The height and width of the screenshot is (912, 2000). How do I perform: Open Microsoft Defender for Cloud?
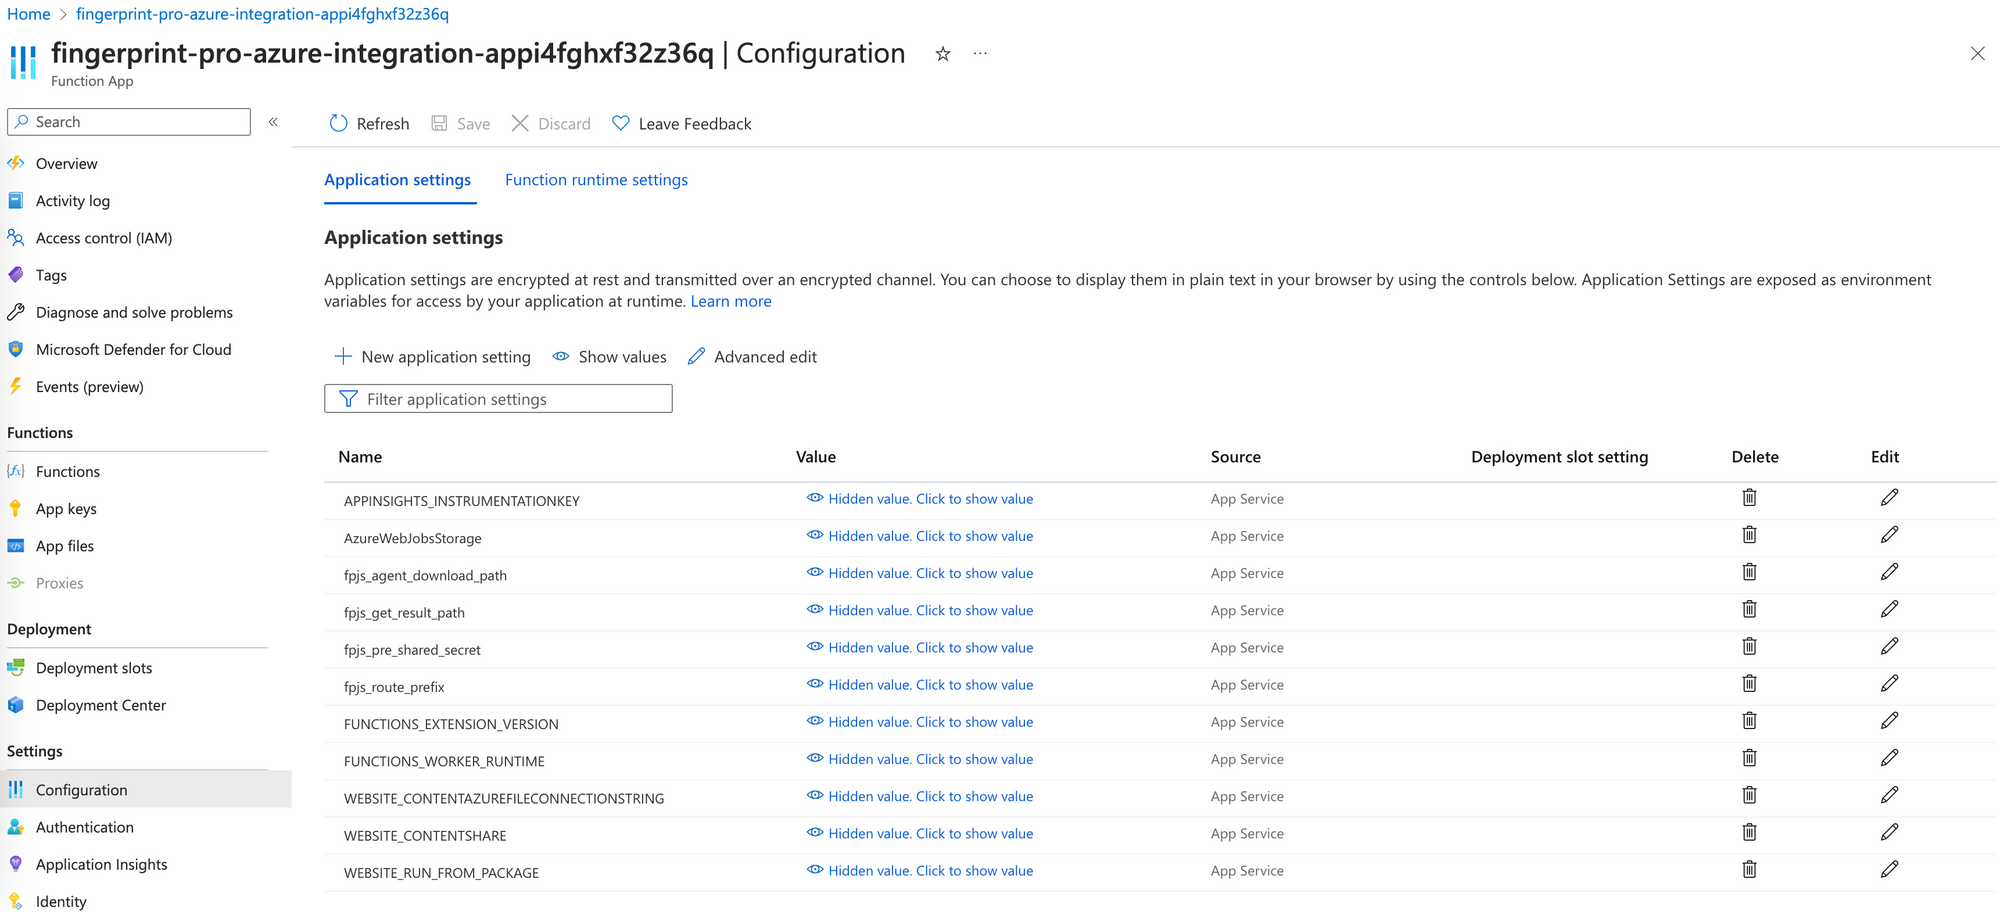[133, 349]
